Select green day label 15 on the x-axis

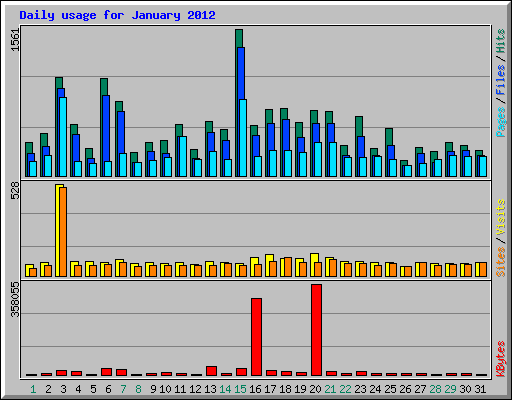pos(240,389)
